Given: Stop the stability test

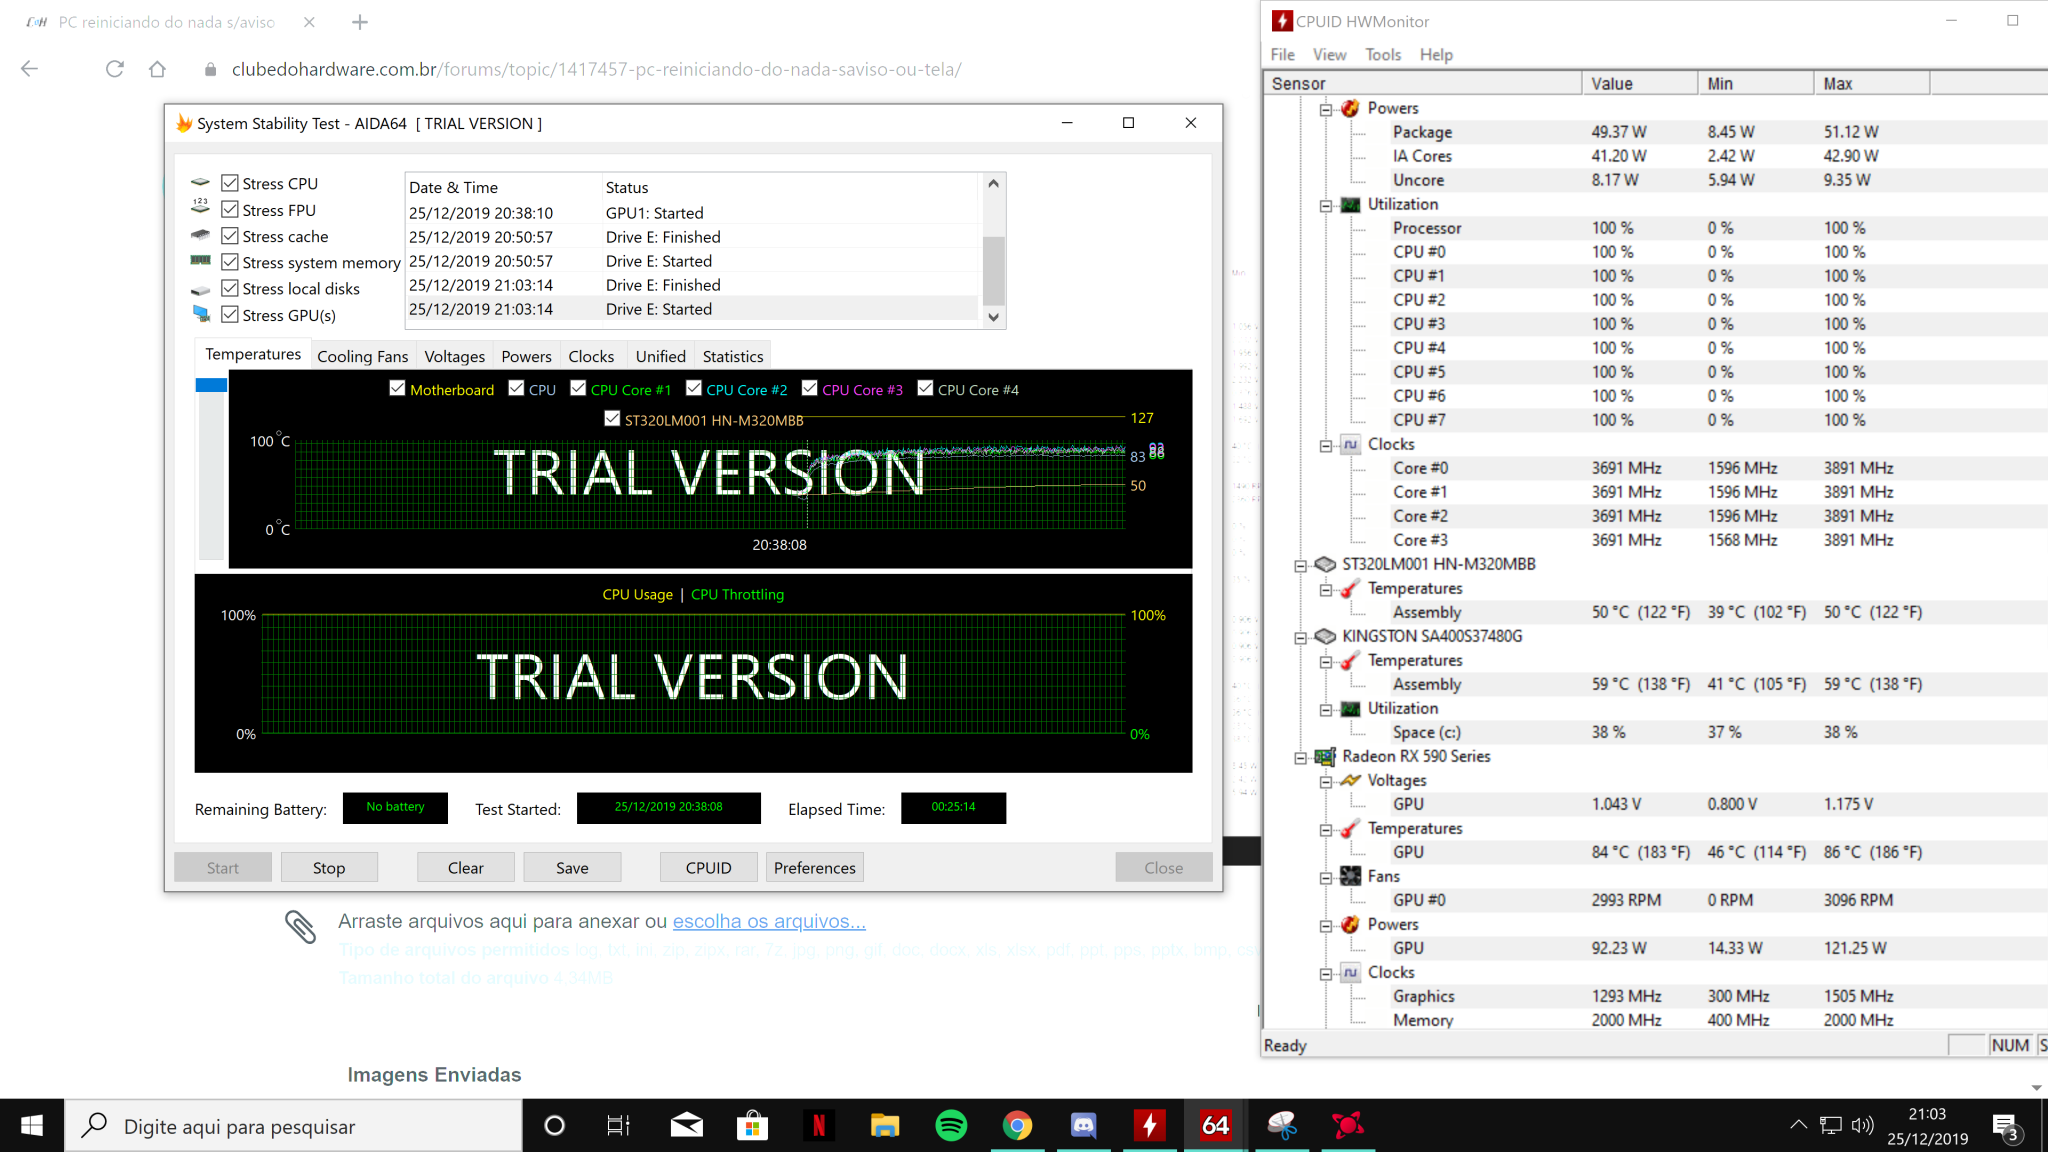Looking at the screenshot, I should click(x=329, y=867).
